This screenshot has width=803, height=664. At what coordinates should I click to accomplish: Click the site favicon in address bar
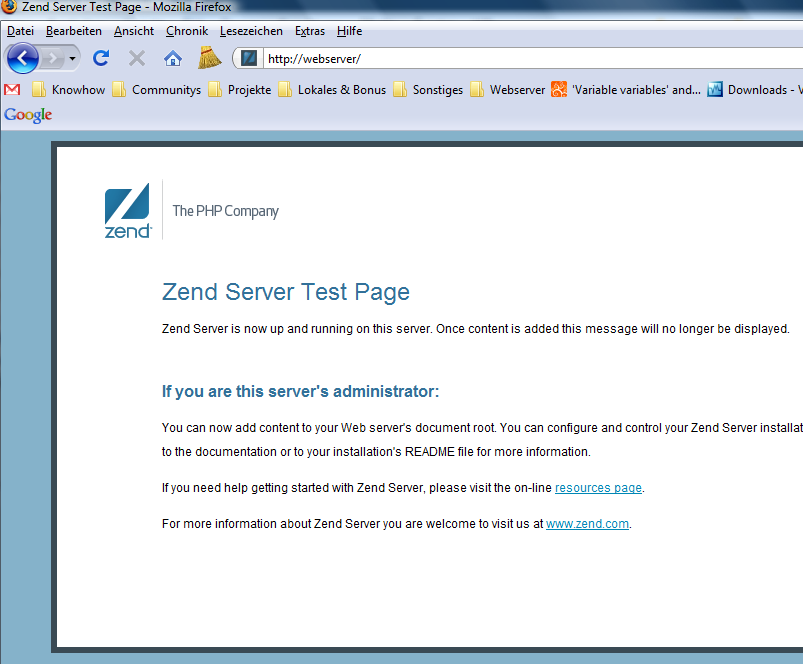[249, 58]
